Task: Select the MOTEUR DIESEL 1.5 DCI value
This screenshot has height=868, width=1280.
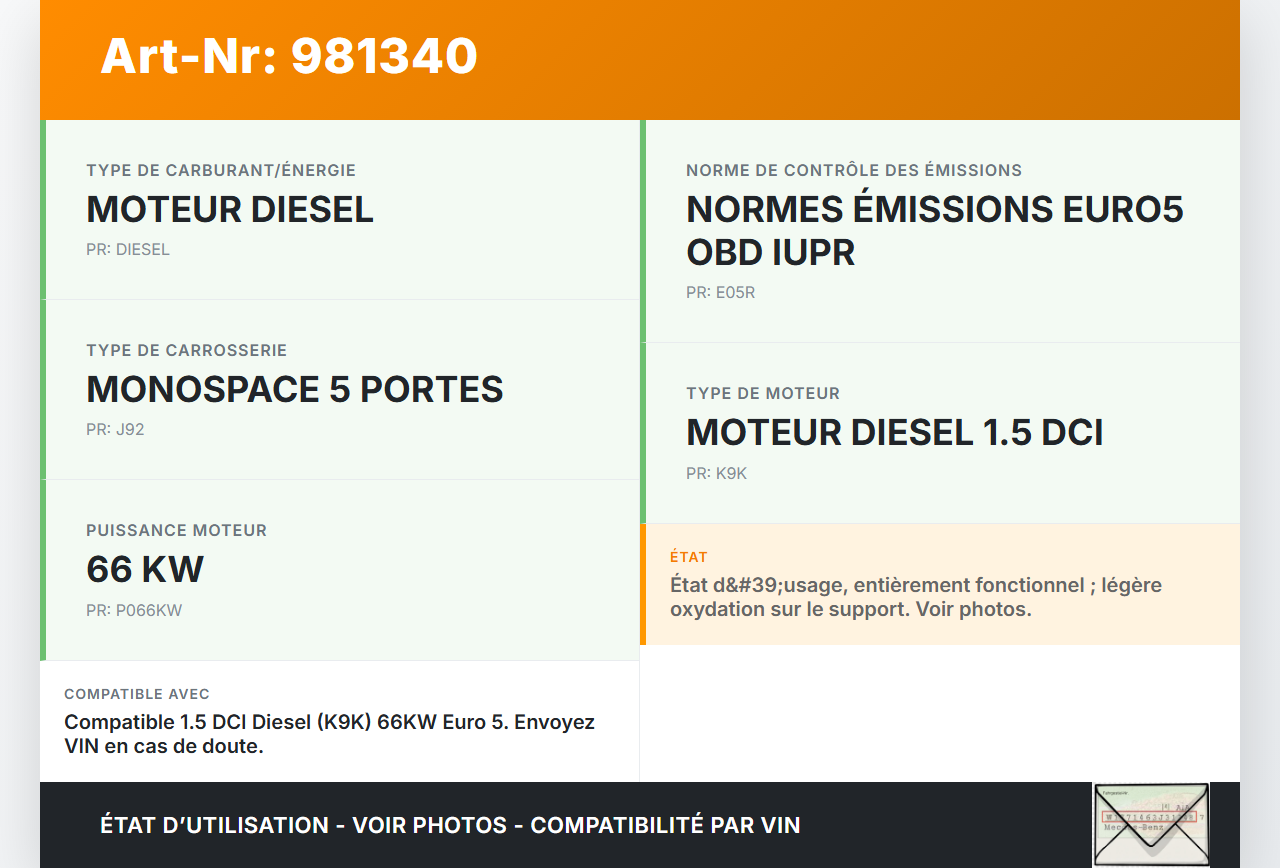Action: click(894, 433)
